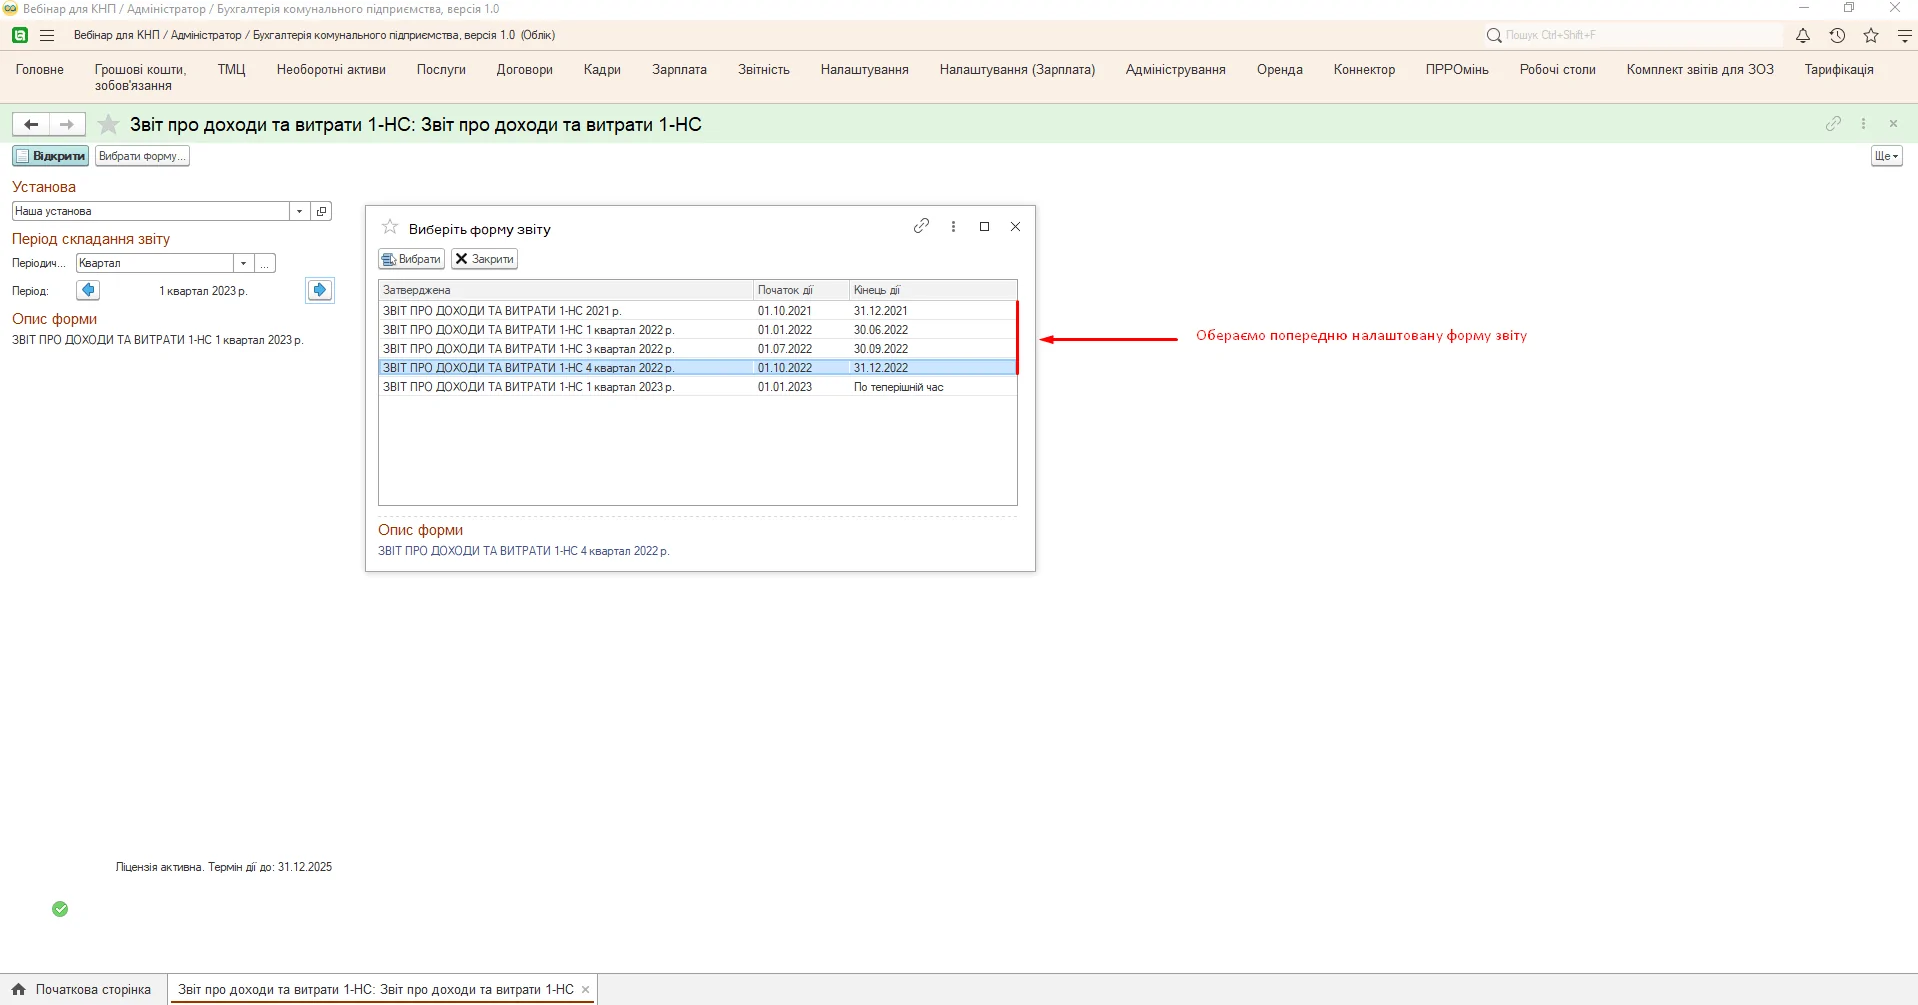Click the Наша установа input field
Viewport: 1918px width, 1005px height.
150,211
